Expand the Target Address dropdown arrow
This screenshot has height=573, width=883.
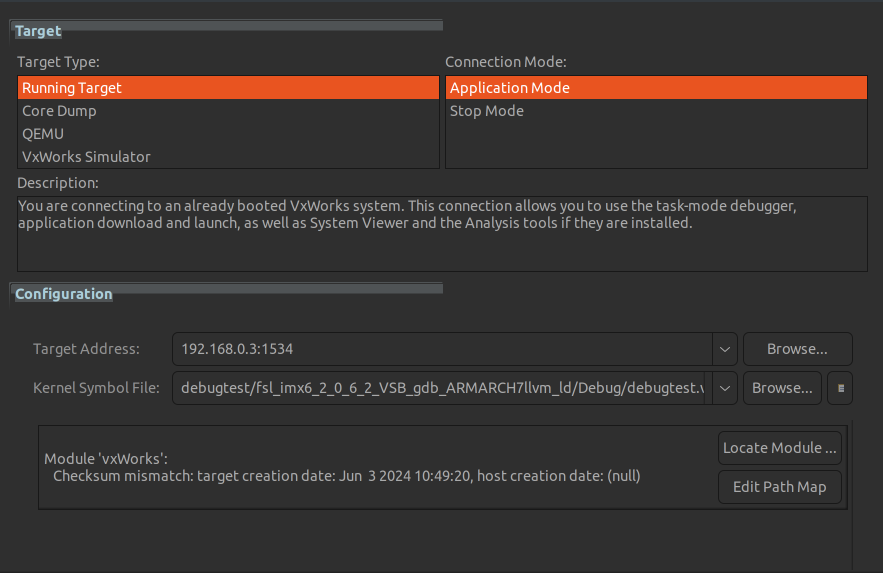click(725, 349)
